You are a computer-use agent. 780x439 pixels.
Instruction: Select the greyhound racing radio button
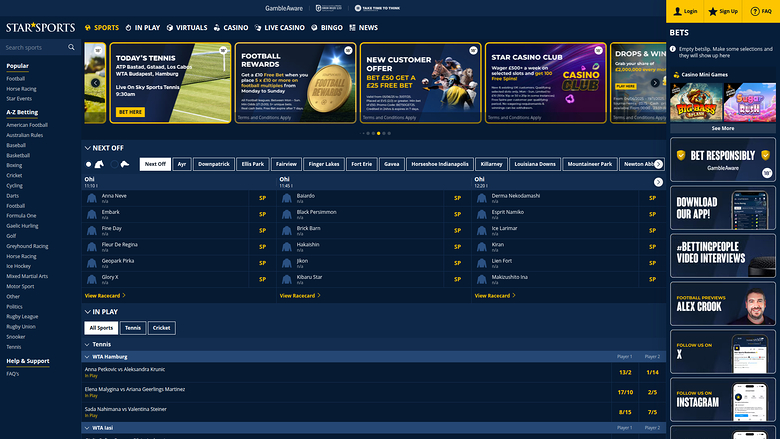point(114,164)
